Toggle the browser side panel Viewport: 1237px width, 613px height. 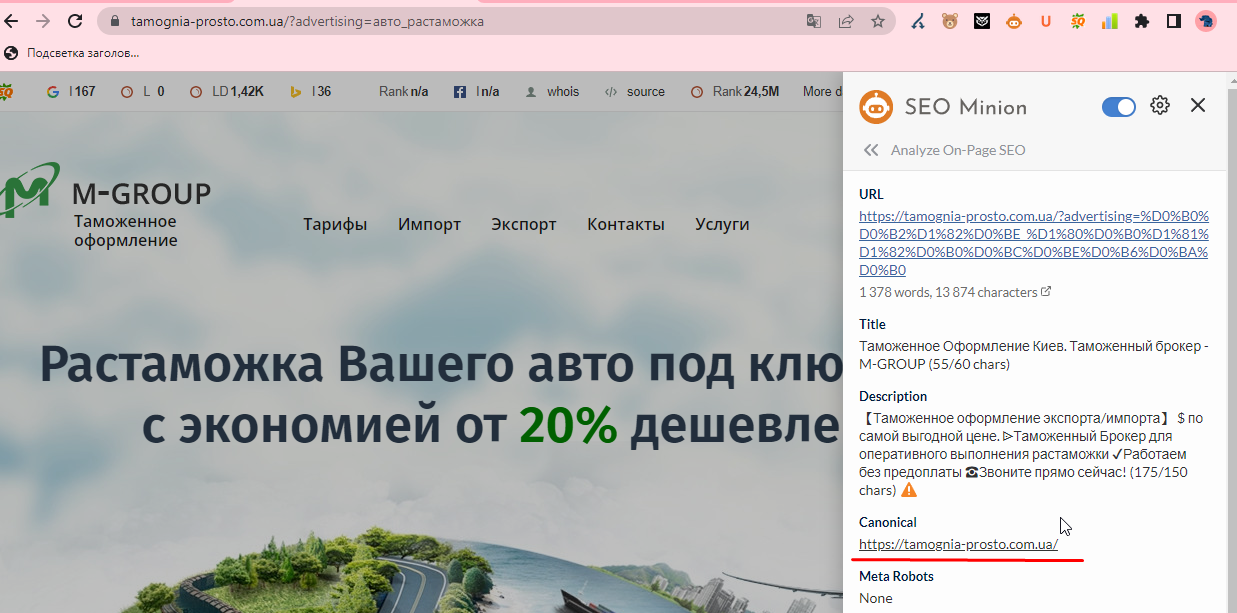(1174, 21)
